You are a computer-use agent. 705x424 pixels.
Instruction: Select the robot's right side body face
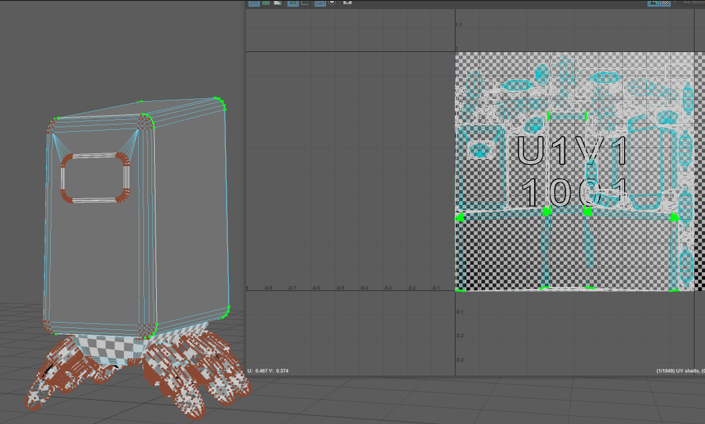click(190, 210)
